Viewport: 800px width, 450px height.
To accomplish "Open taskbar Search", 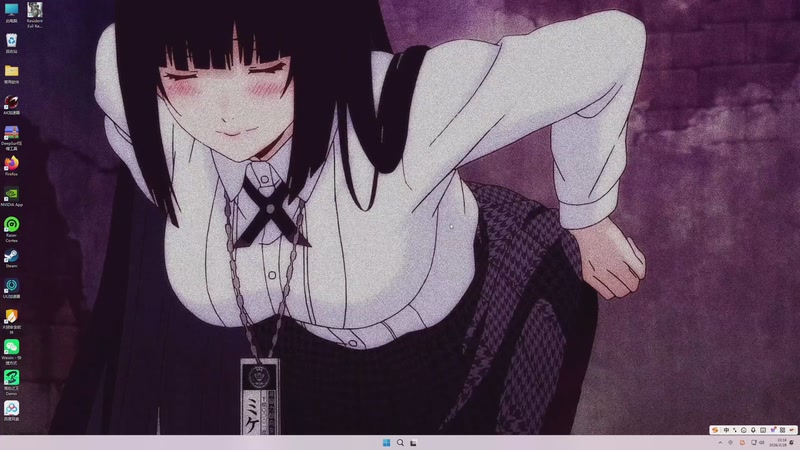I will [400, 442].
